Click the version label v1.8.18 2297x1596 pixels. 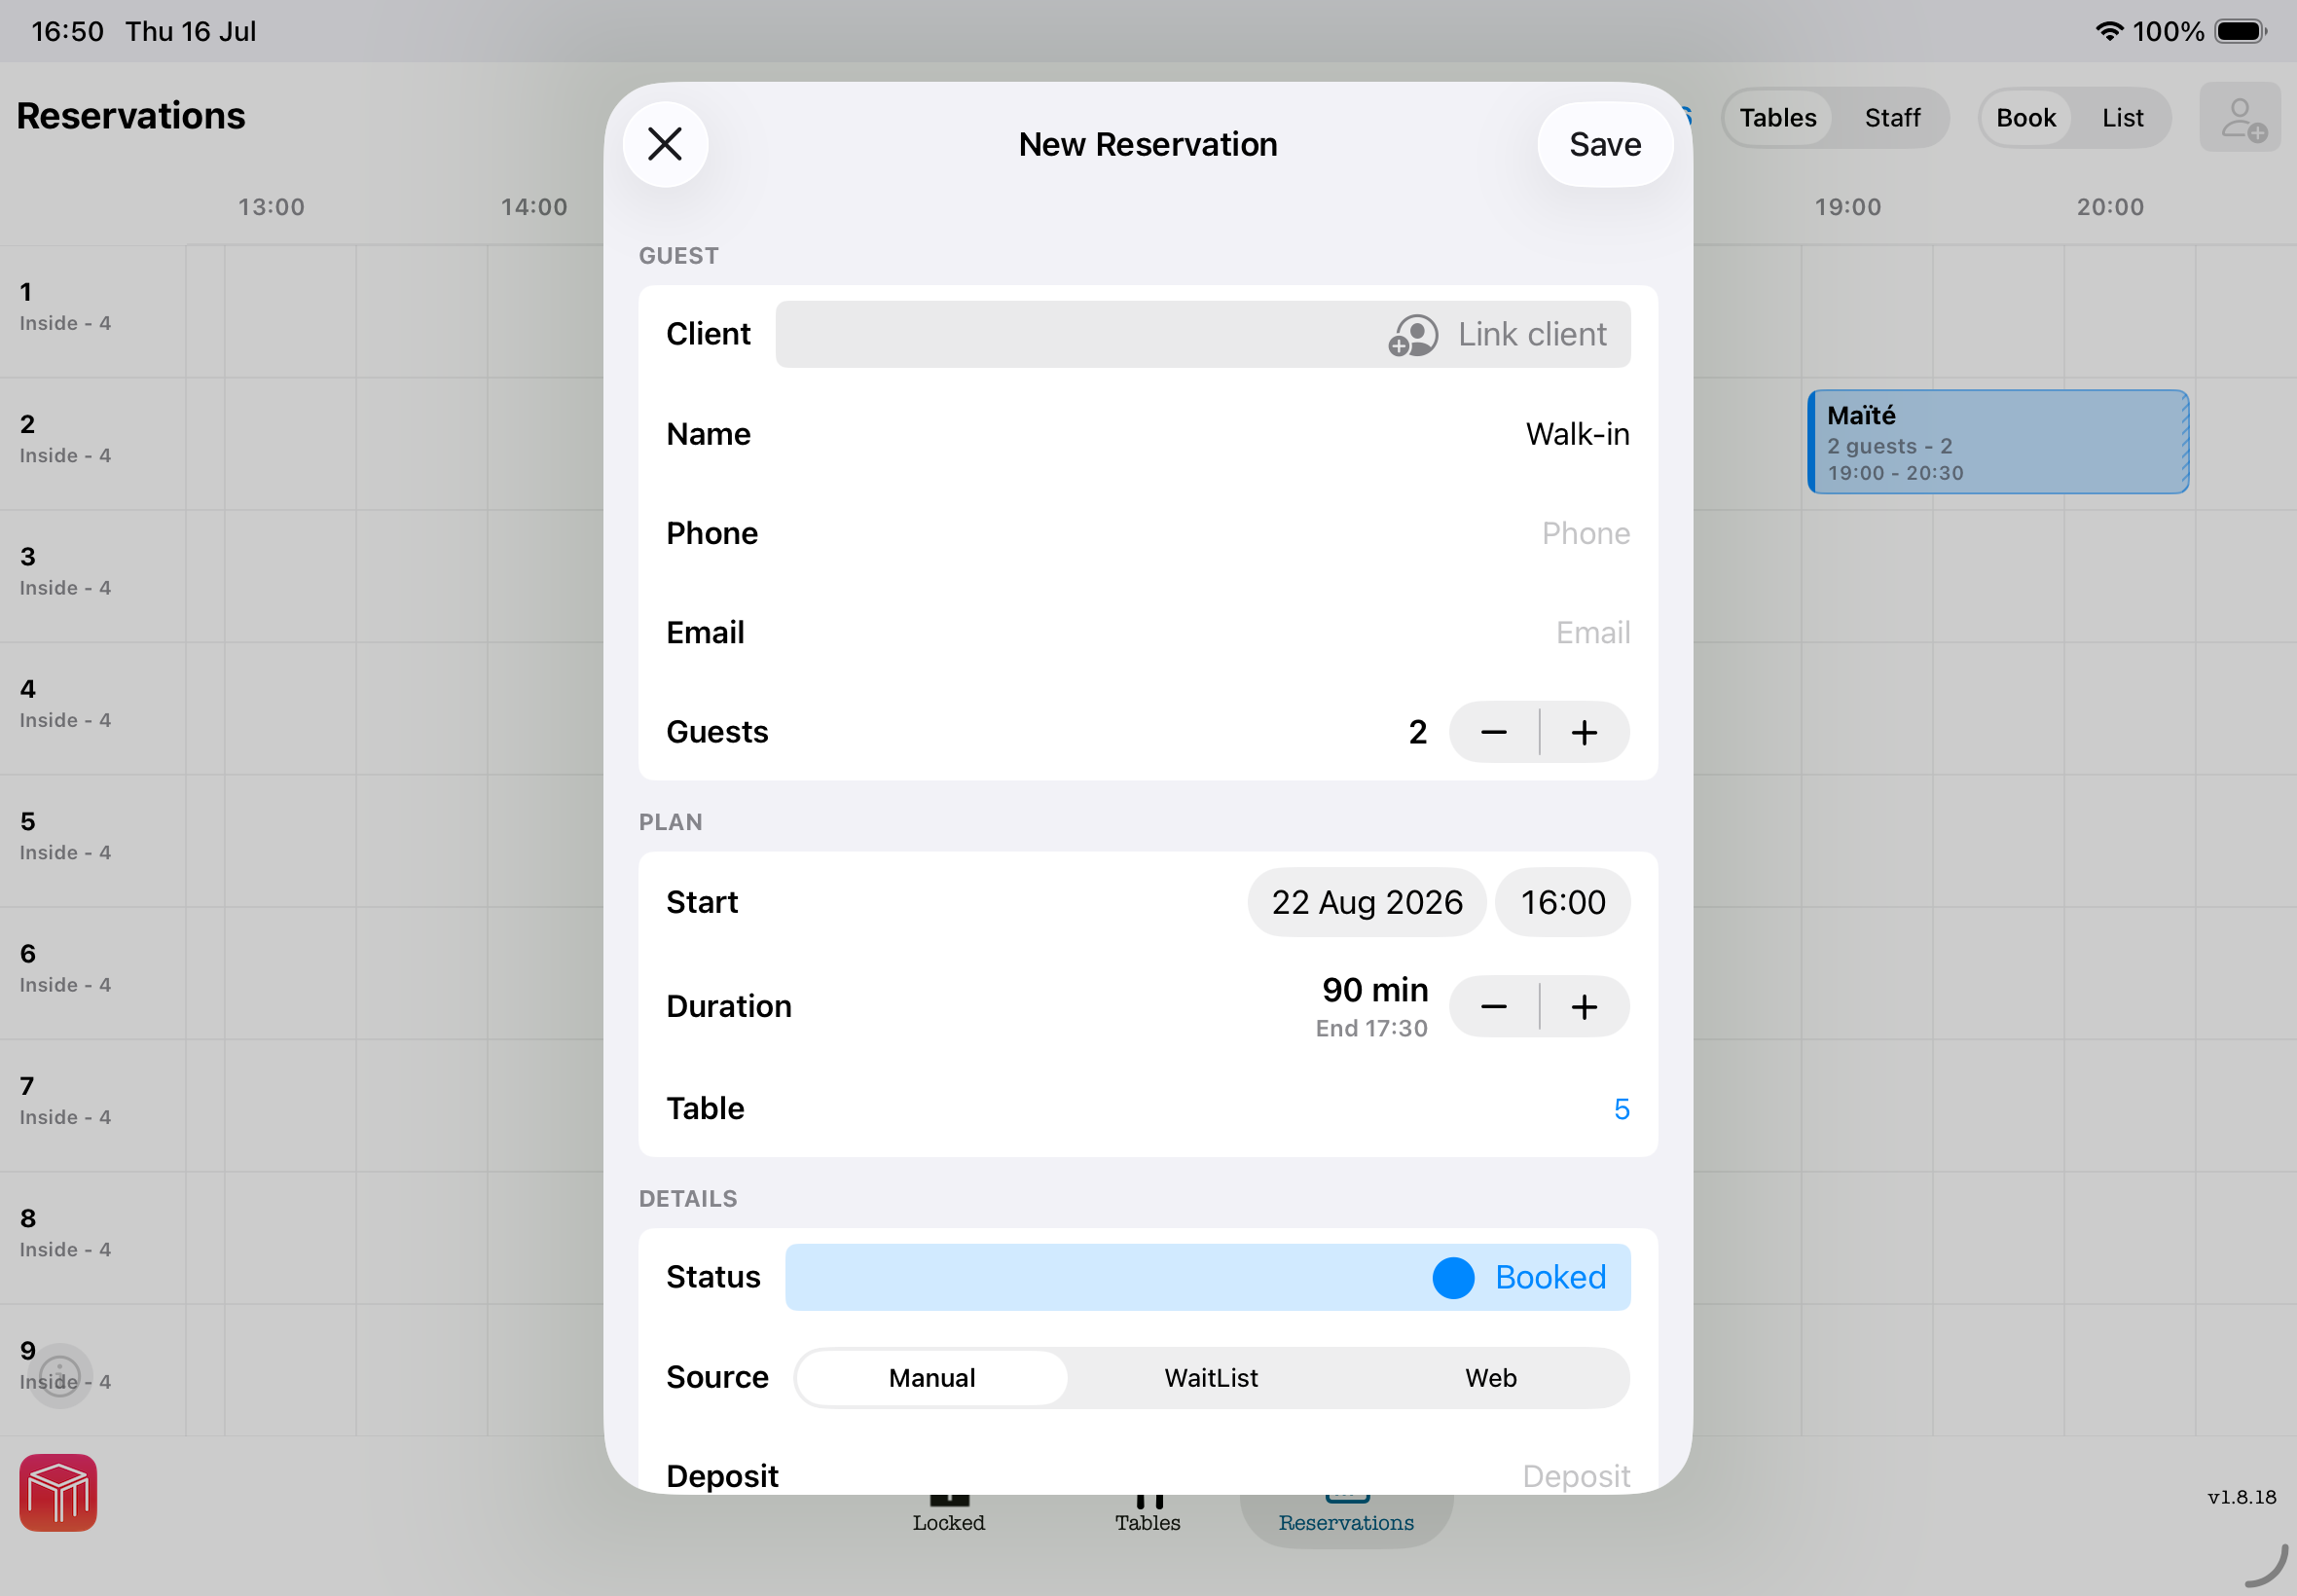click(2241, 1497)
